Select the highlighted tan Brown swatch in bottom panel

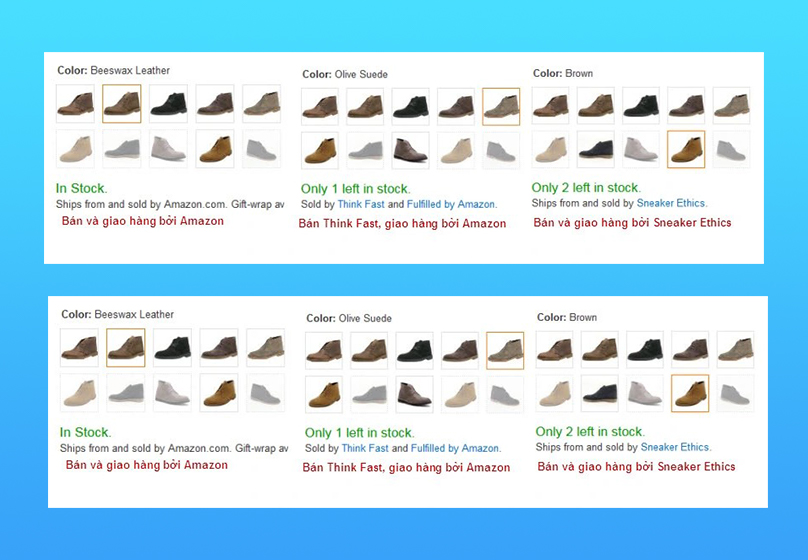(690, 394)
